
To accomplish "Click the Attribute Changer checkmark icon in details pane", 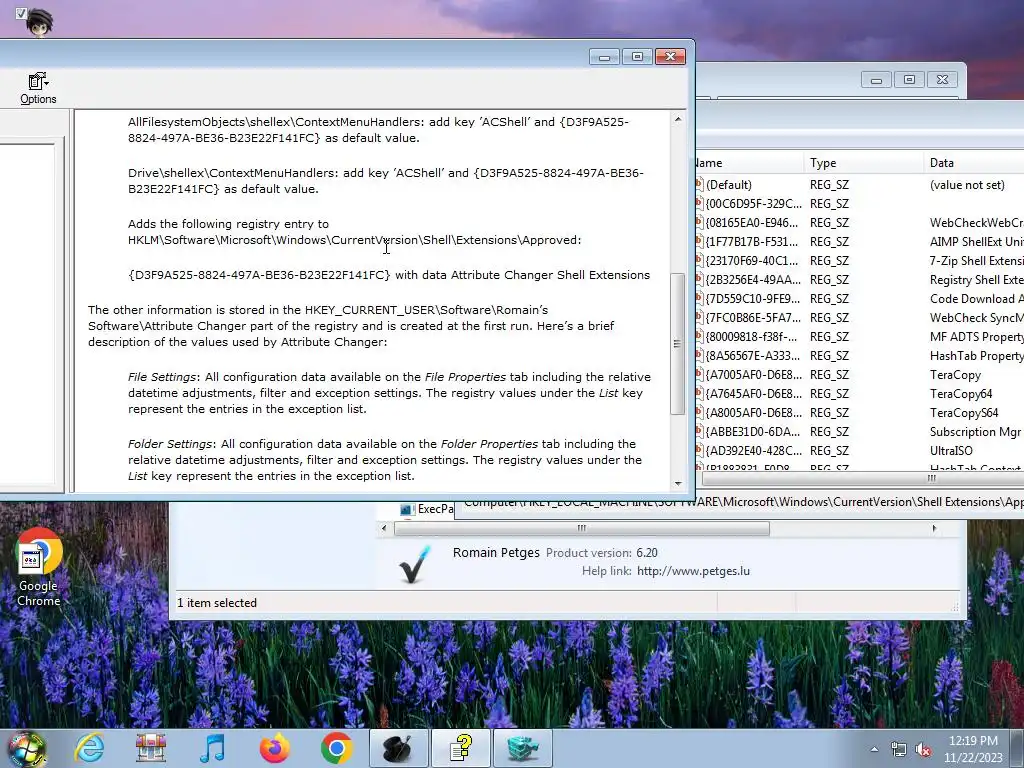I will click(x=414, y=564).
